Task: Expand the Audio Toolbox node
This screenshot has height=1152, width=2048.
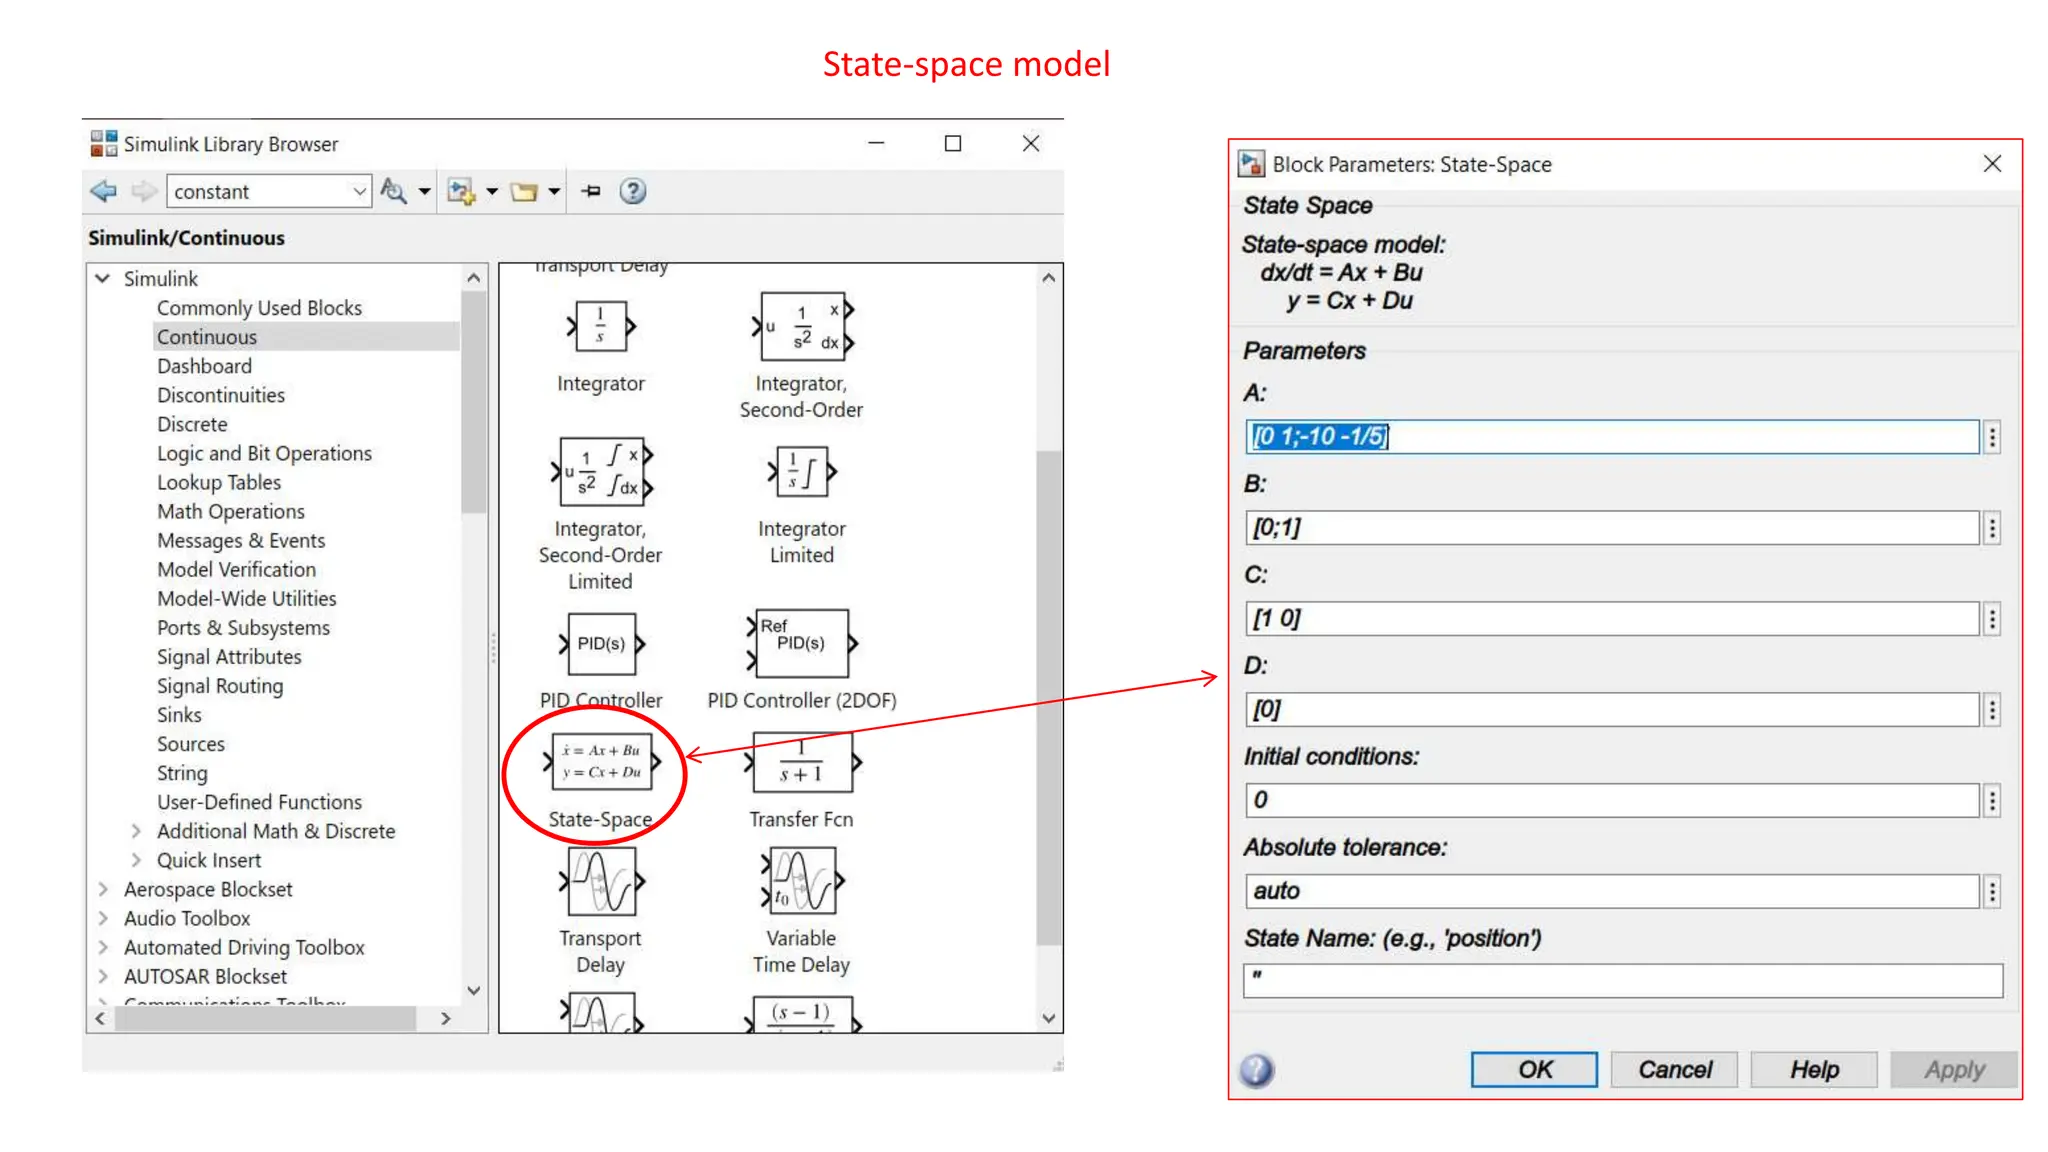Action: click(x=103, y=917)
